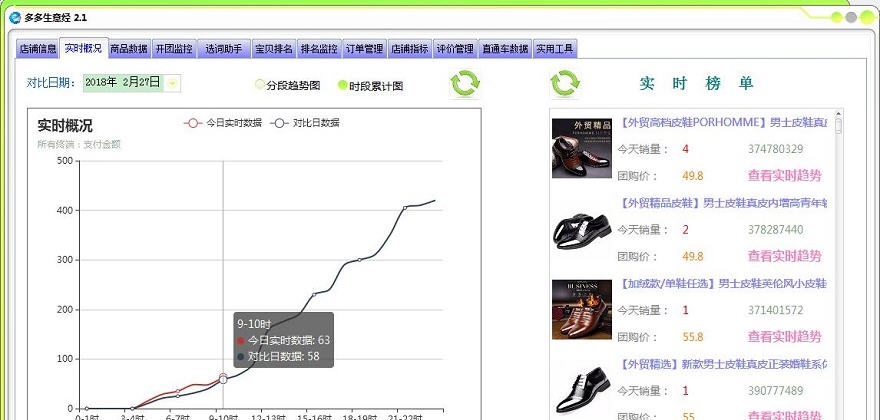Open the 加绒款/单鞋任选 product title

tap(724, 283)
